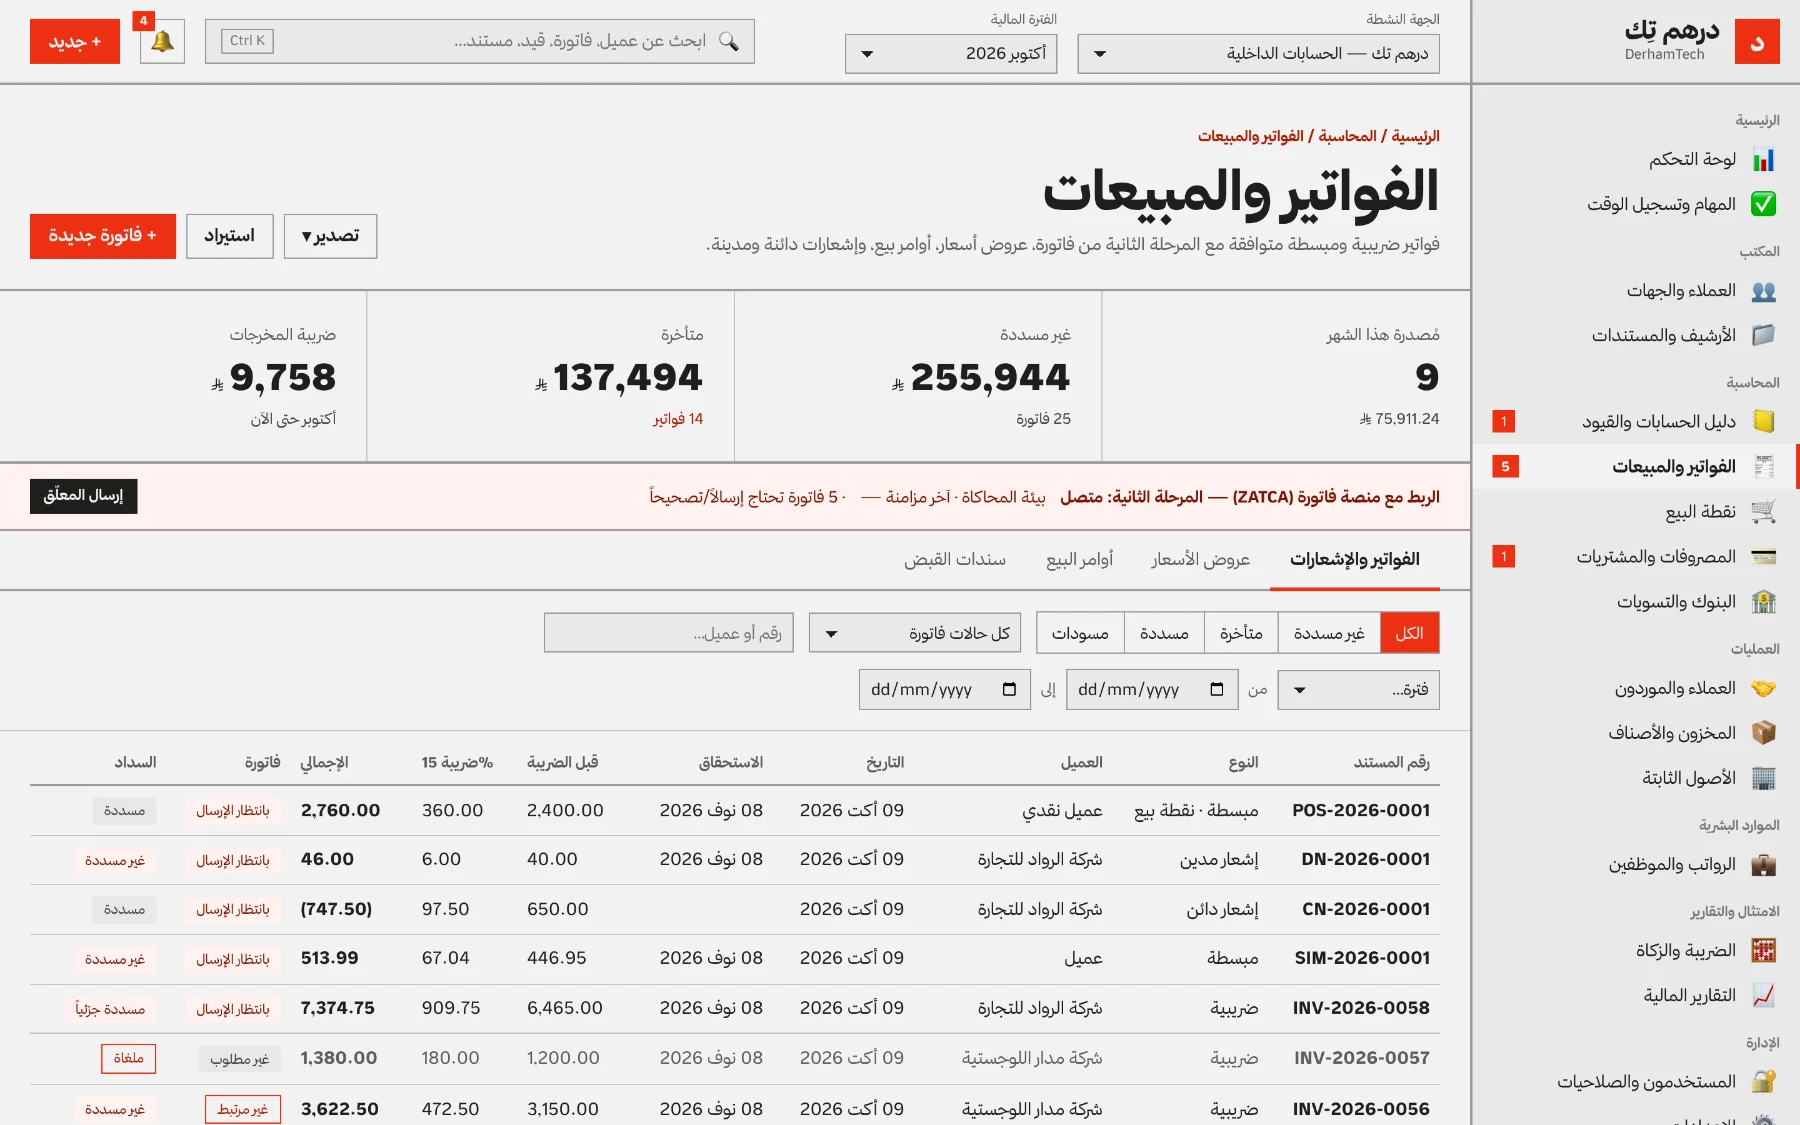Click the expenses and purchases card icon

(1763, 557)
